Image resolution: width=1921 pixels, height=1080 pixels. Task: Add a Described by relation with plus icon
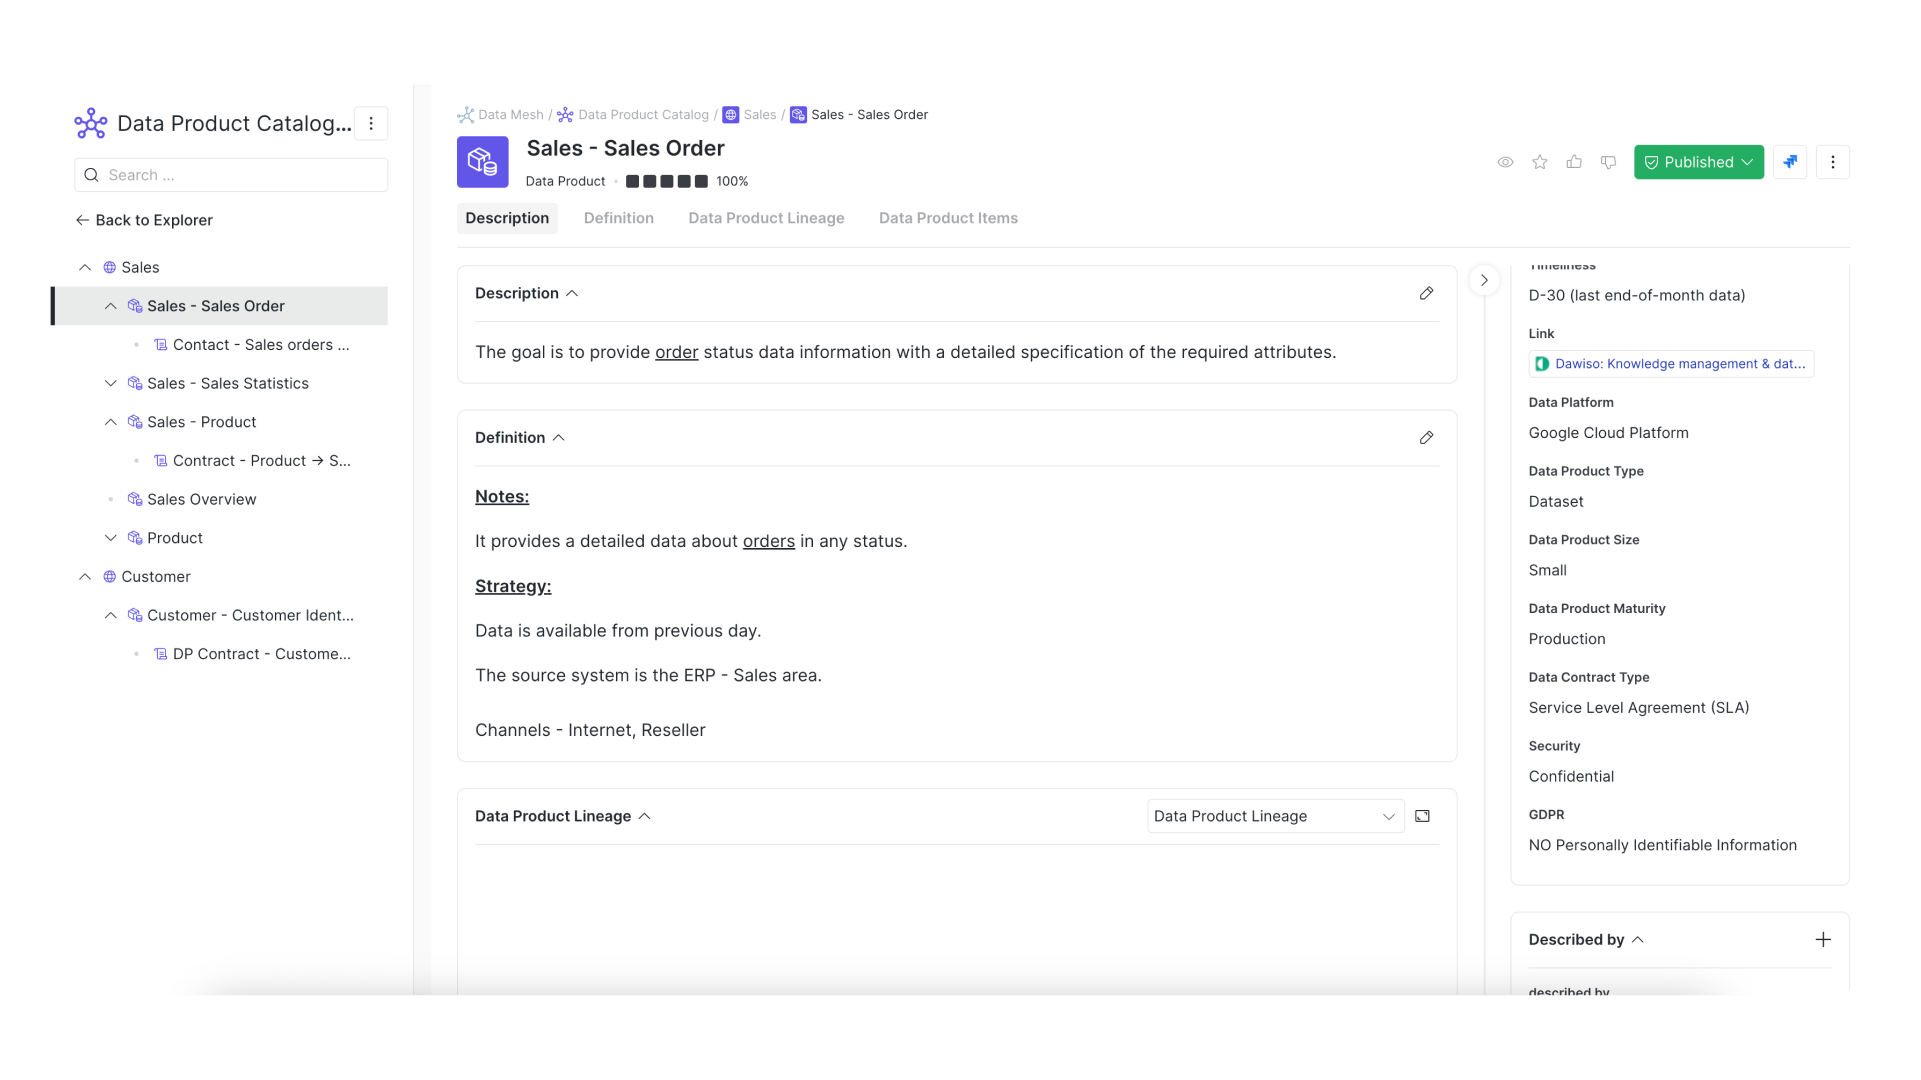point(1823,939)
